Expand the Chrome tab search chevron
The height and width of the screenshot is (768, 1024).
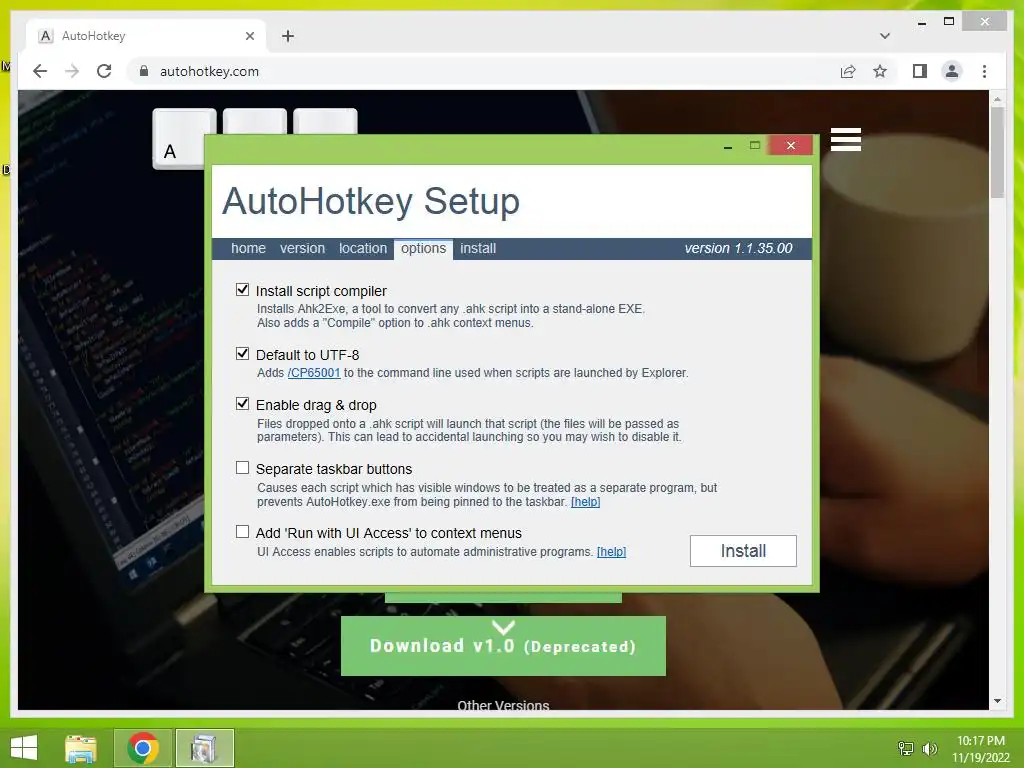pyautogui.click(x=885, y=36)
